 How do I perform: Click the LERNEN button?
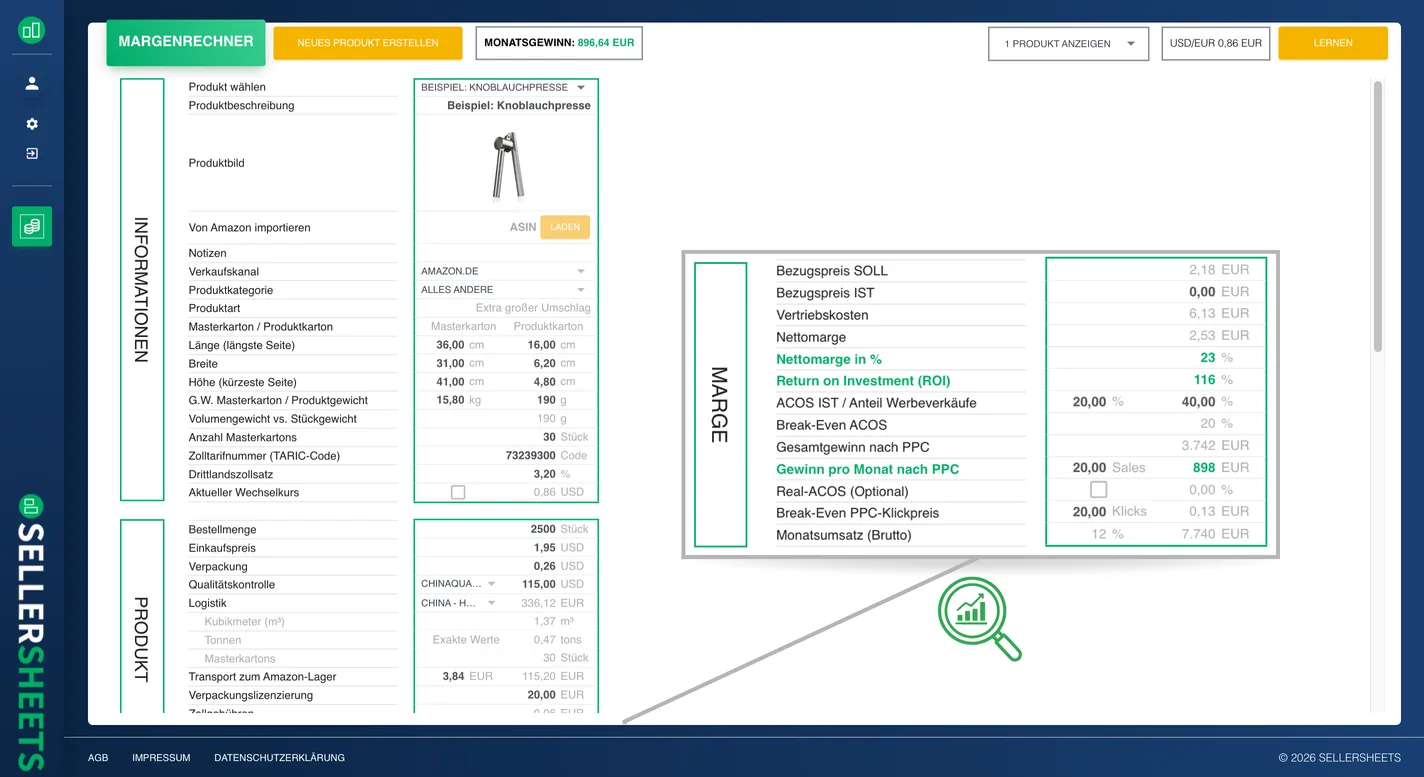point(1333,43)
